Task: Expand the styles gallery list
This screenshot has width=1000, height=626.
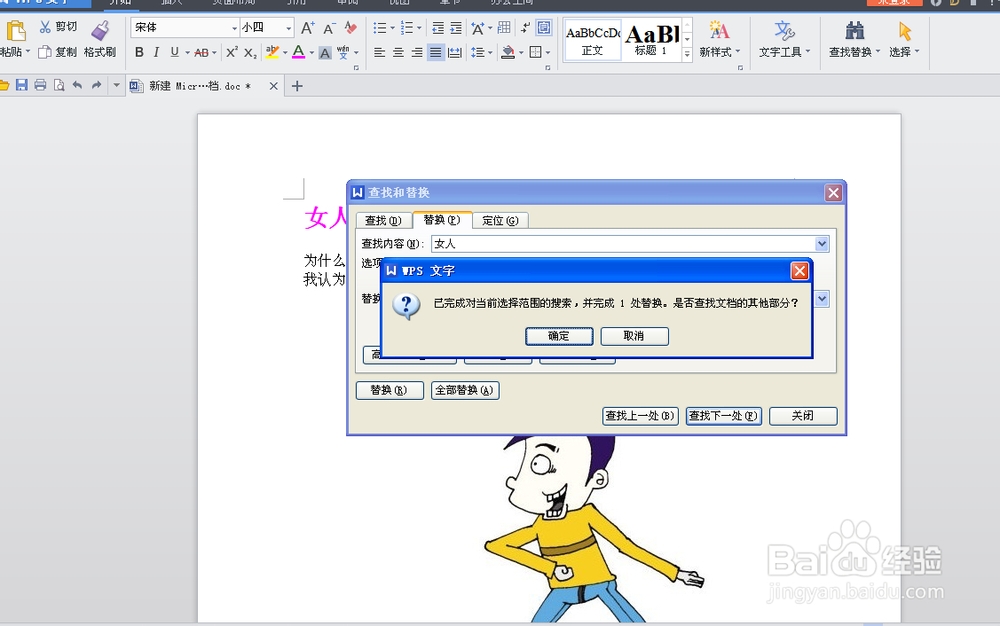Action: [x=687, y=55]
